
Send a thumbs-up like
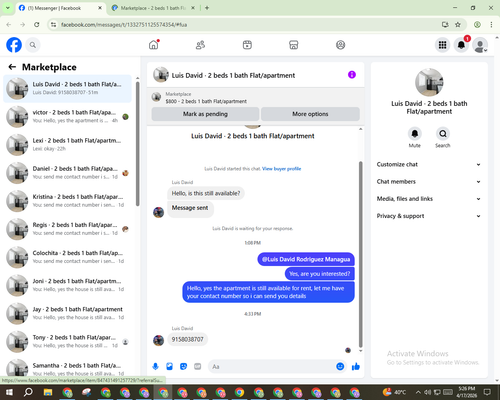[356, 367]
